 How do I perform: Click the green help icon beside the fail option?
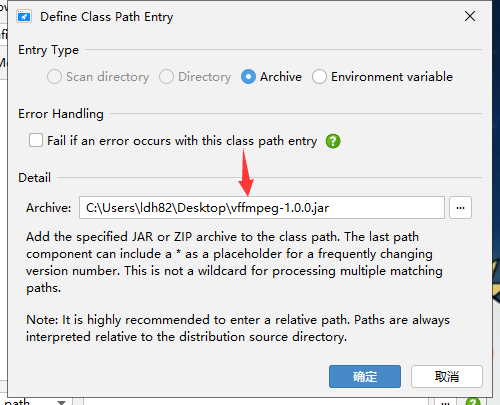coord(333,141)
